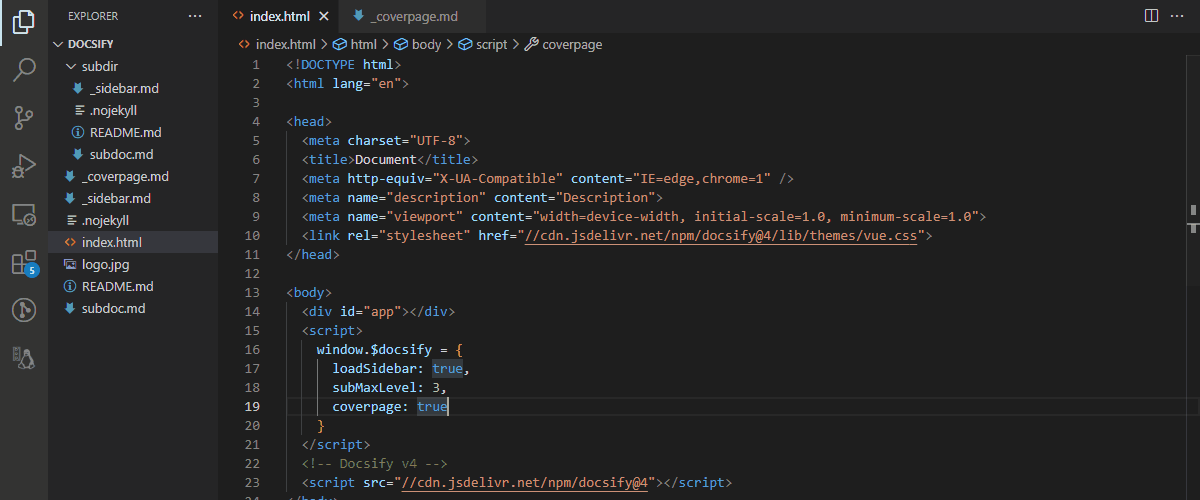The image size is (1200, 500).
Task: Open Explorer more actions ellipsis
Action: click(195, 16)
